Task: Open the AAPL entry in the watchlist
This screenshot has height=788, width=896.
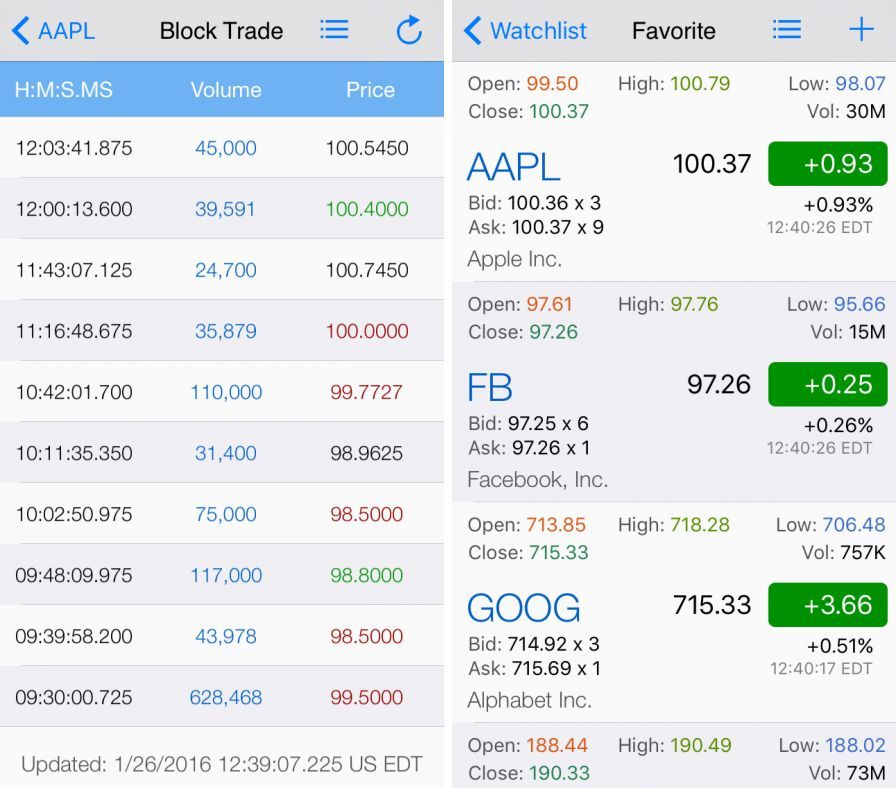Action: pos(514,167)
